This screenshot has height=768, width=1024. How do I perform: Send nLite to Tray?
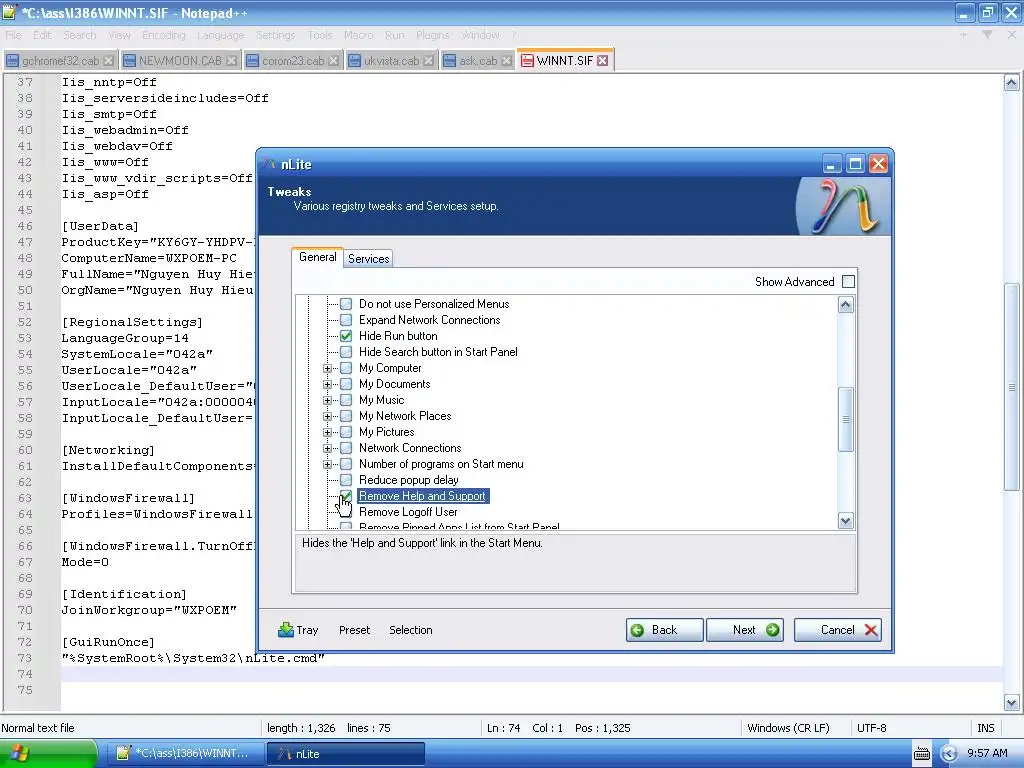pos(298,630)
